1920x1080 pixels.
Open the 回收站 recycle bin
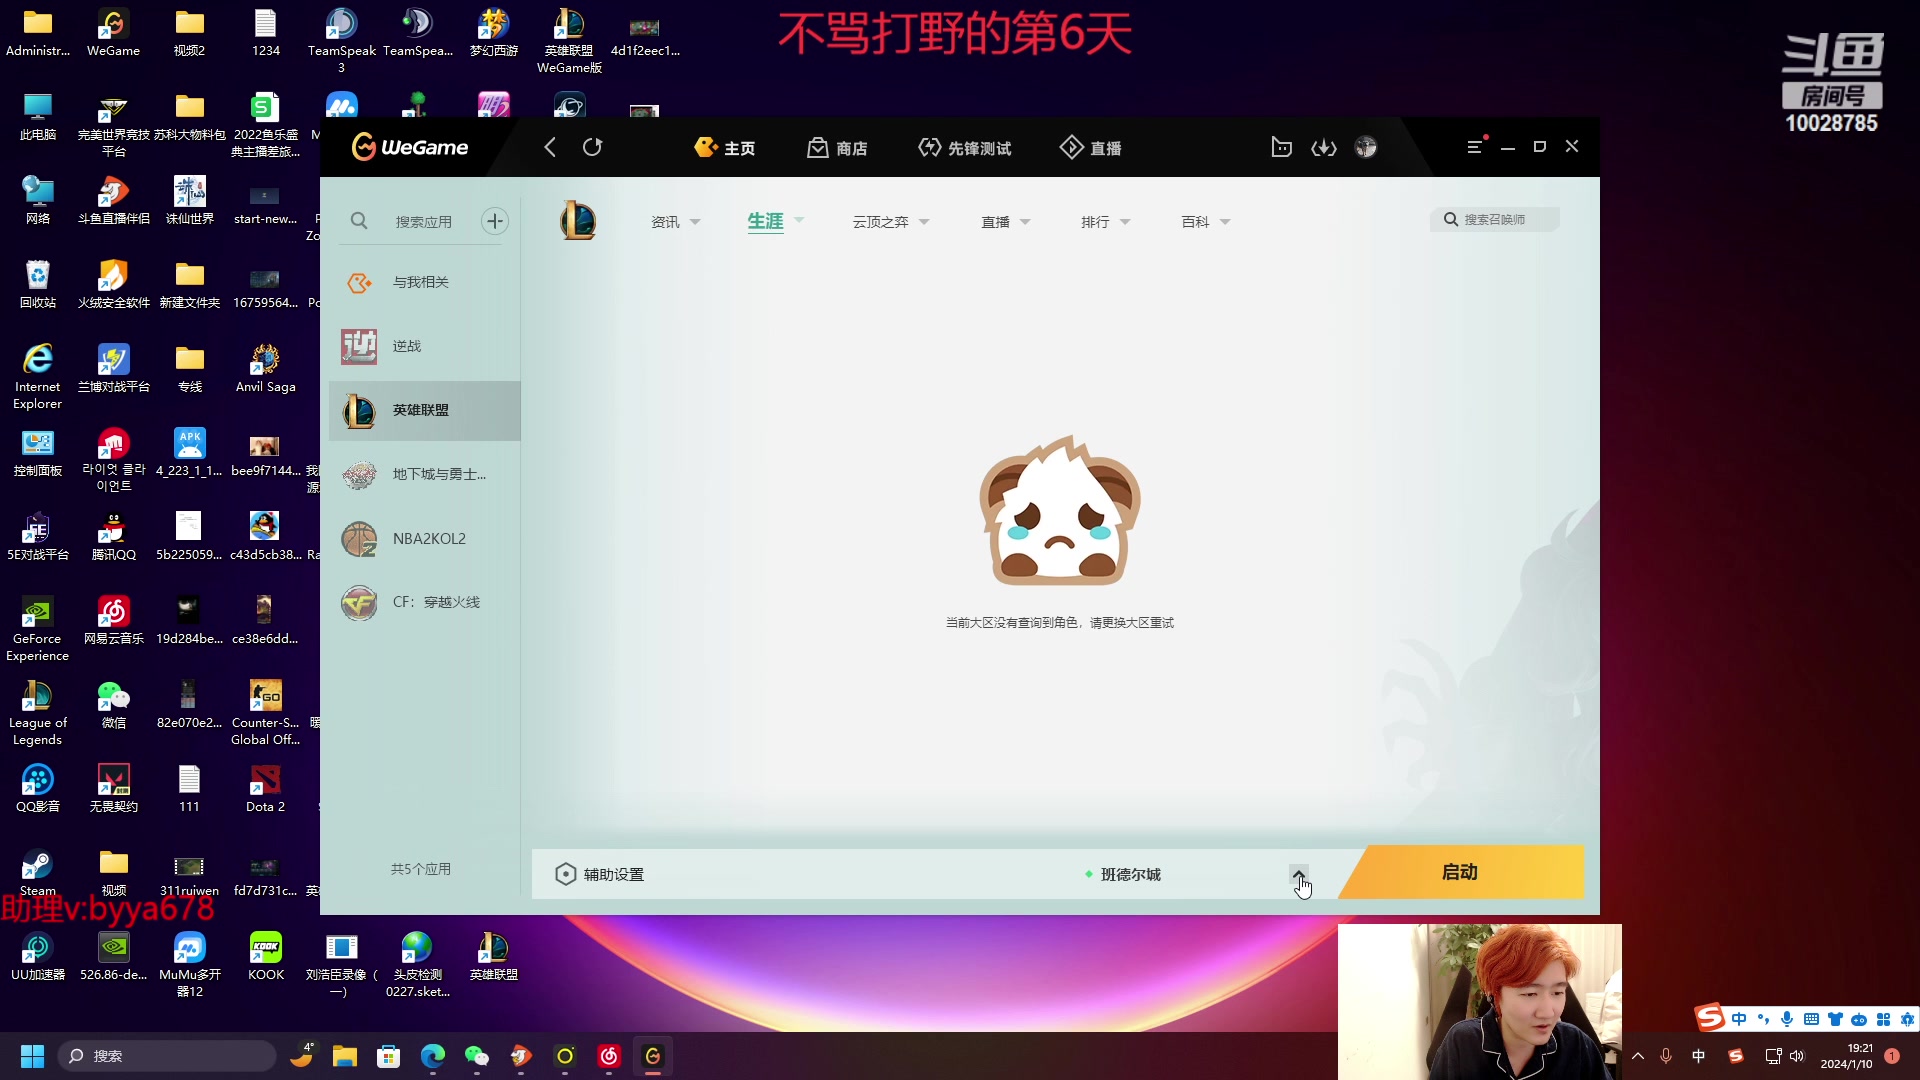[x=38, y=285]
